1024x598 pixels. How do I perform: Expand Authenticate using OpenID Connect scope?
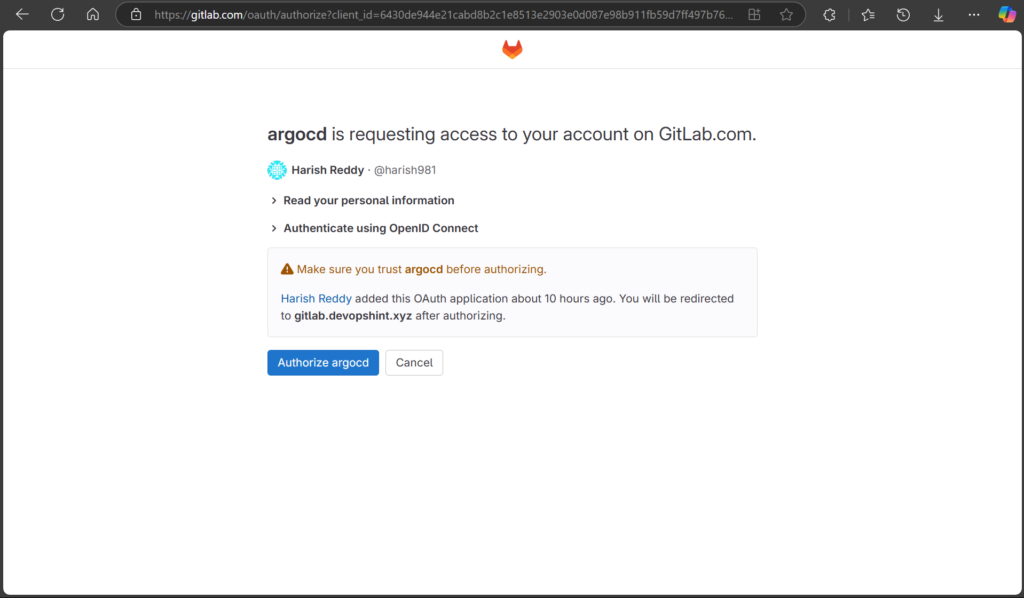(x=374, y=228)
